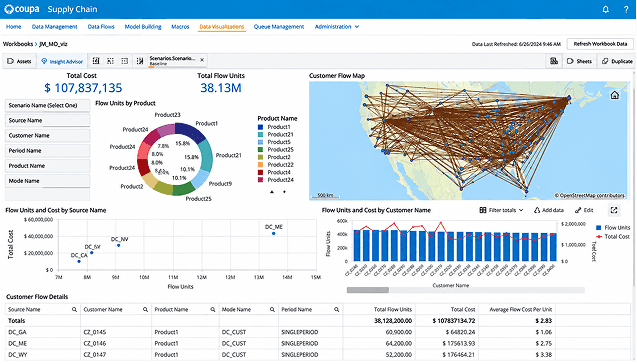This screenshot has width=637, height=364.
Task: Open the Mode Name filter
Action: [48, 181]
